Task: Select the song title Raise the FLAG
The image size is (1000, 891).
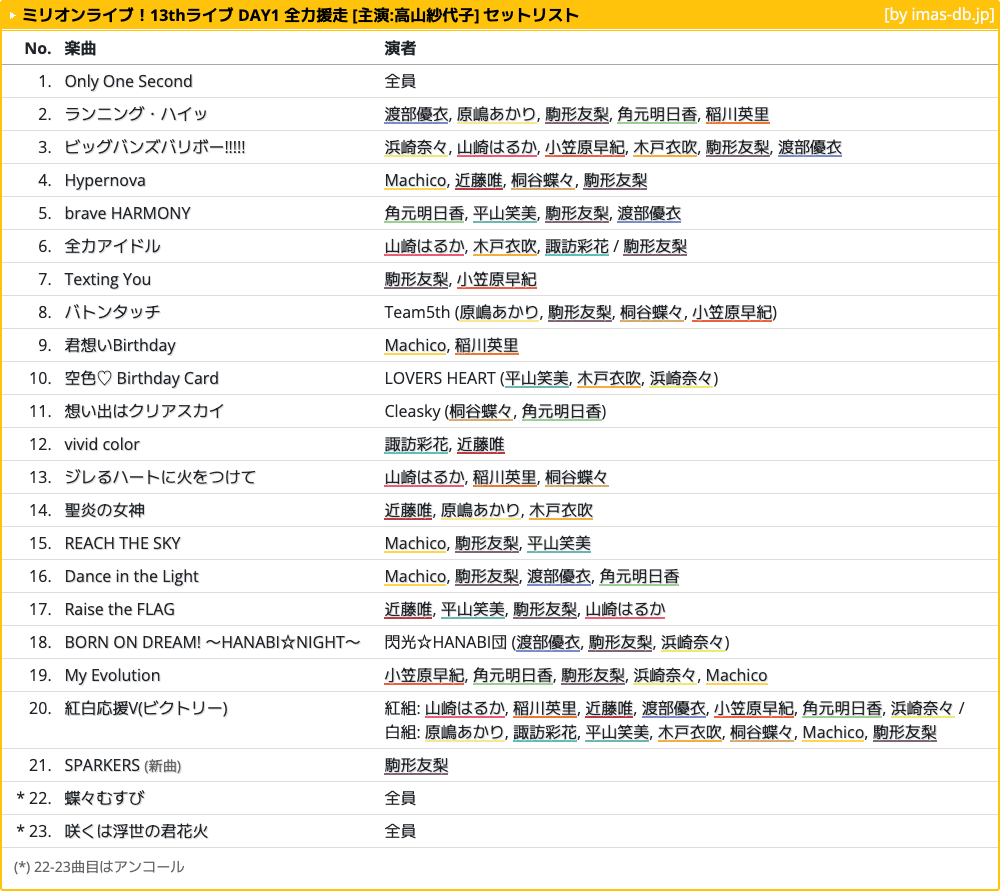Action: pyautogui.click(x=119, y=610)
